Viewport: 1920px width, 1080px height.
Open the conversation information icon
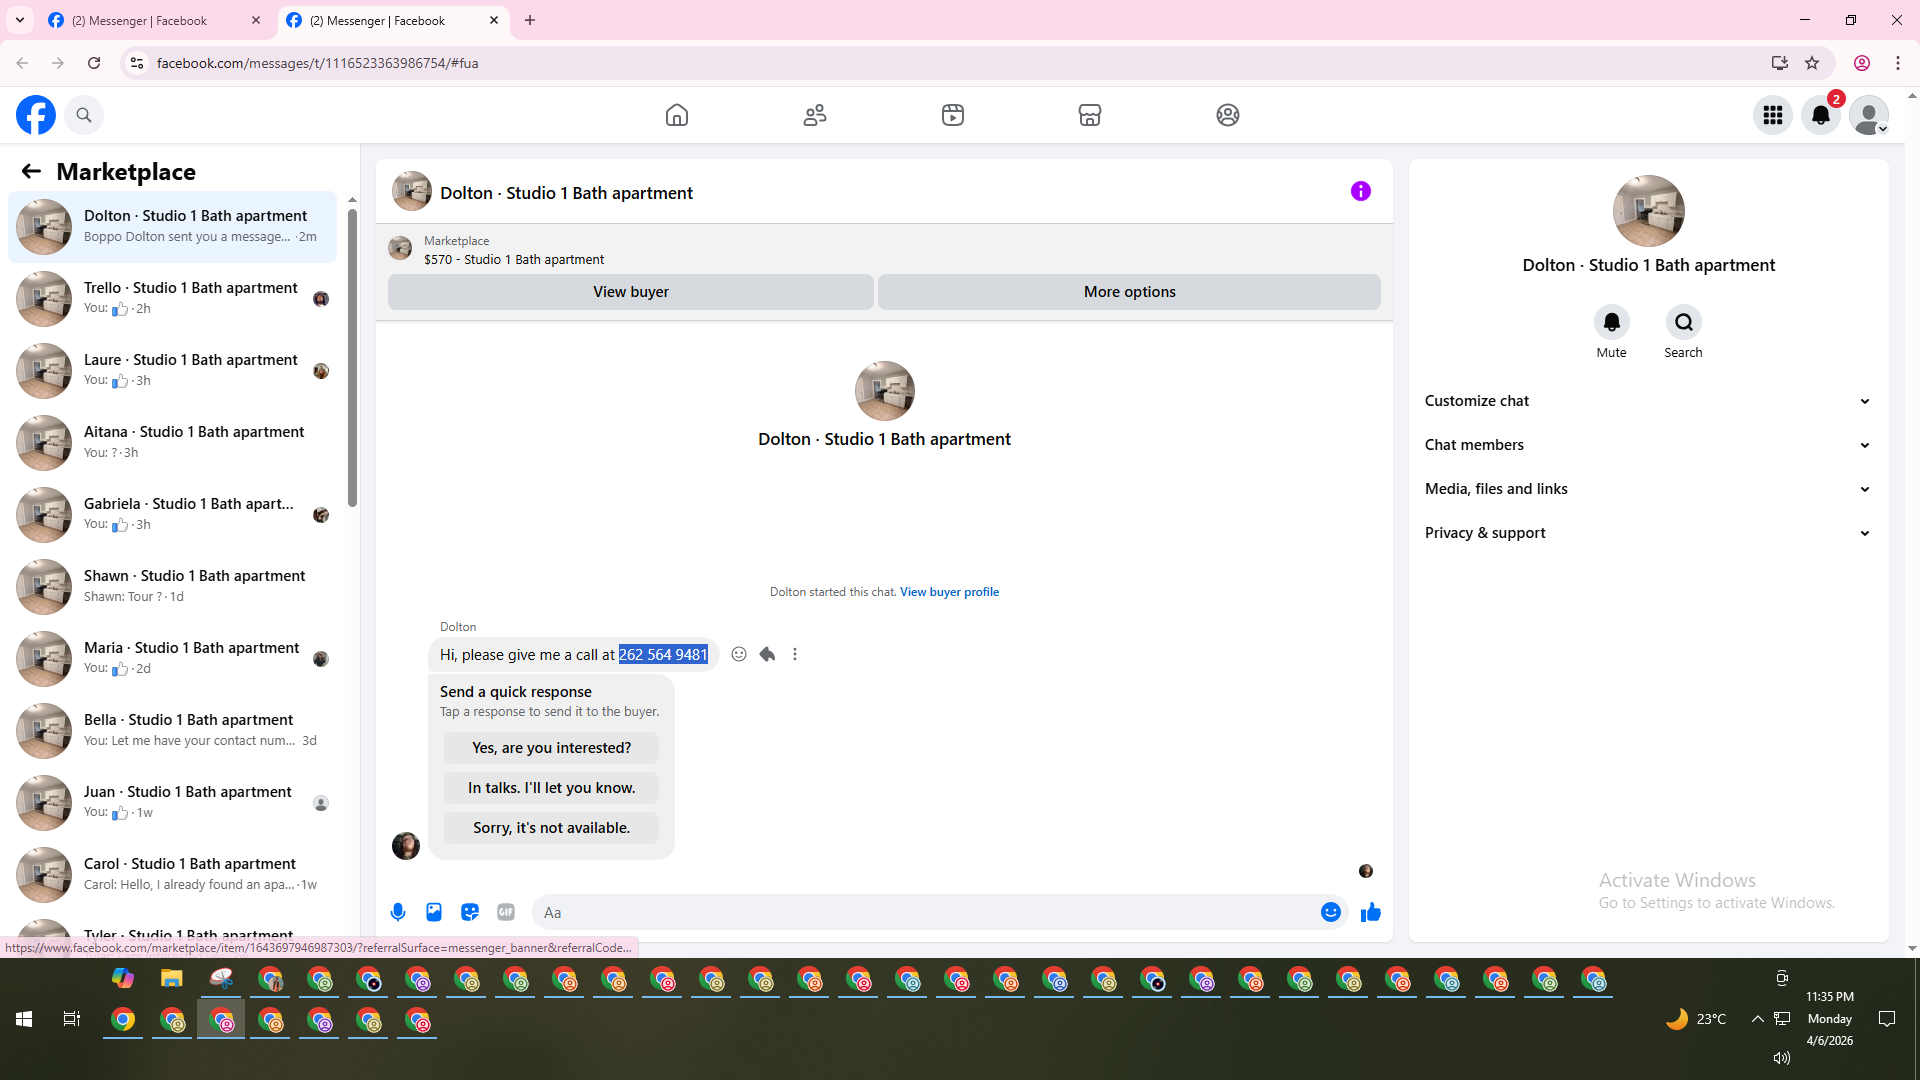point(1361,191)
